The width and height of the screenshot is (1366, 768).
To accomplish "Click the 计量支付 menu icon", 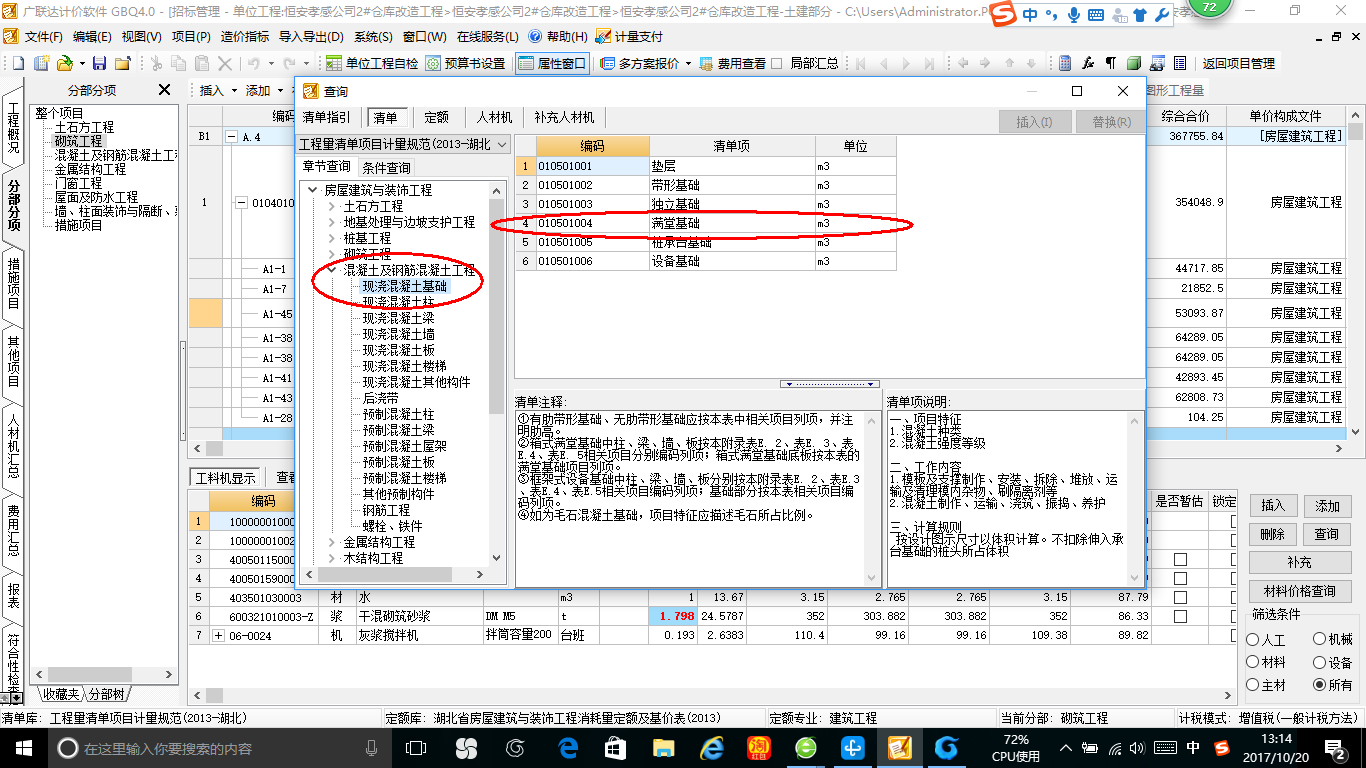I will pos(603,36).
